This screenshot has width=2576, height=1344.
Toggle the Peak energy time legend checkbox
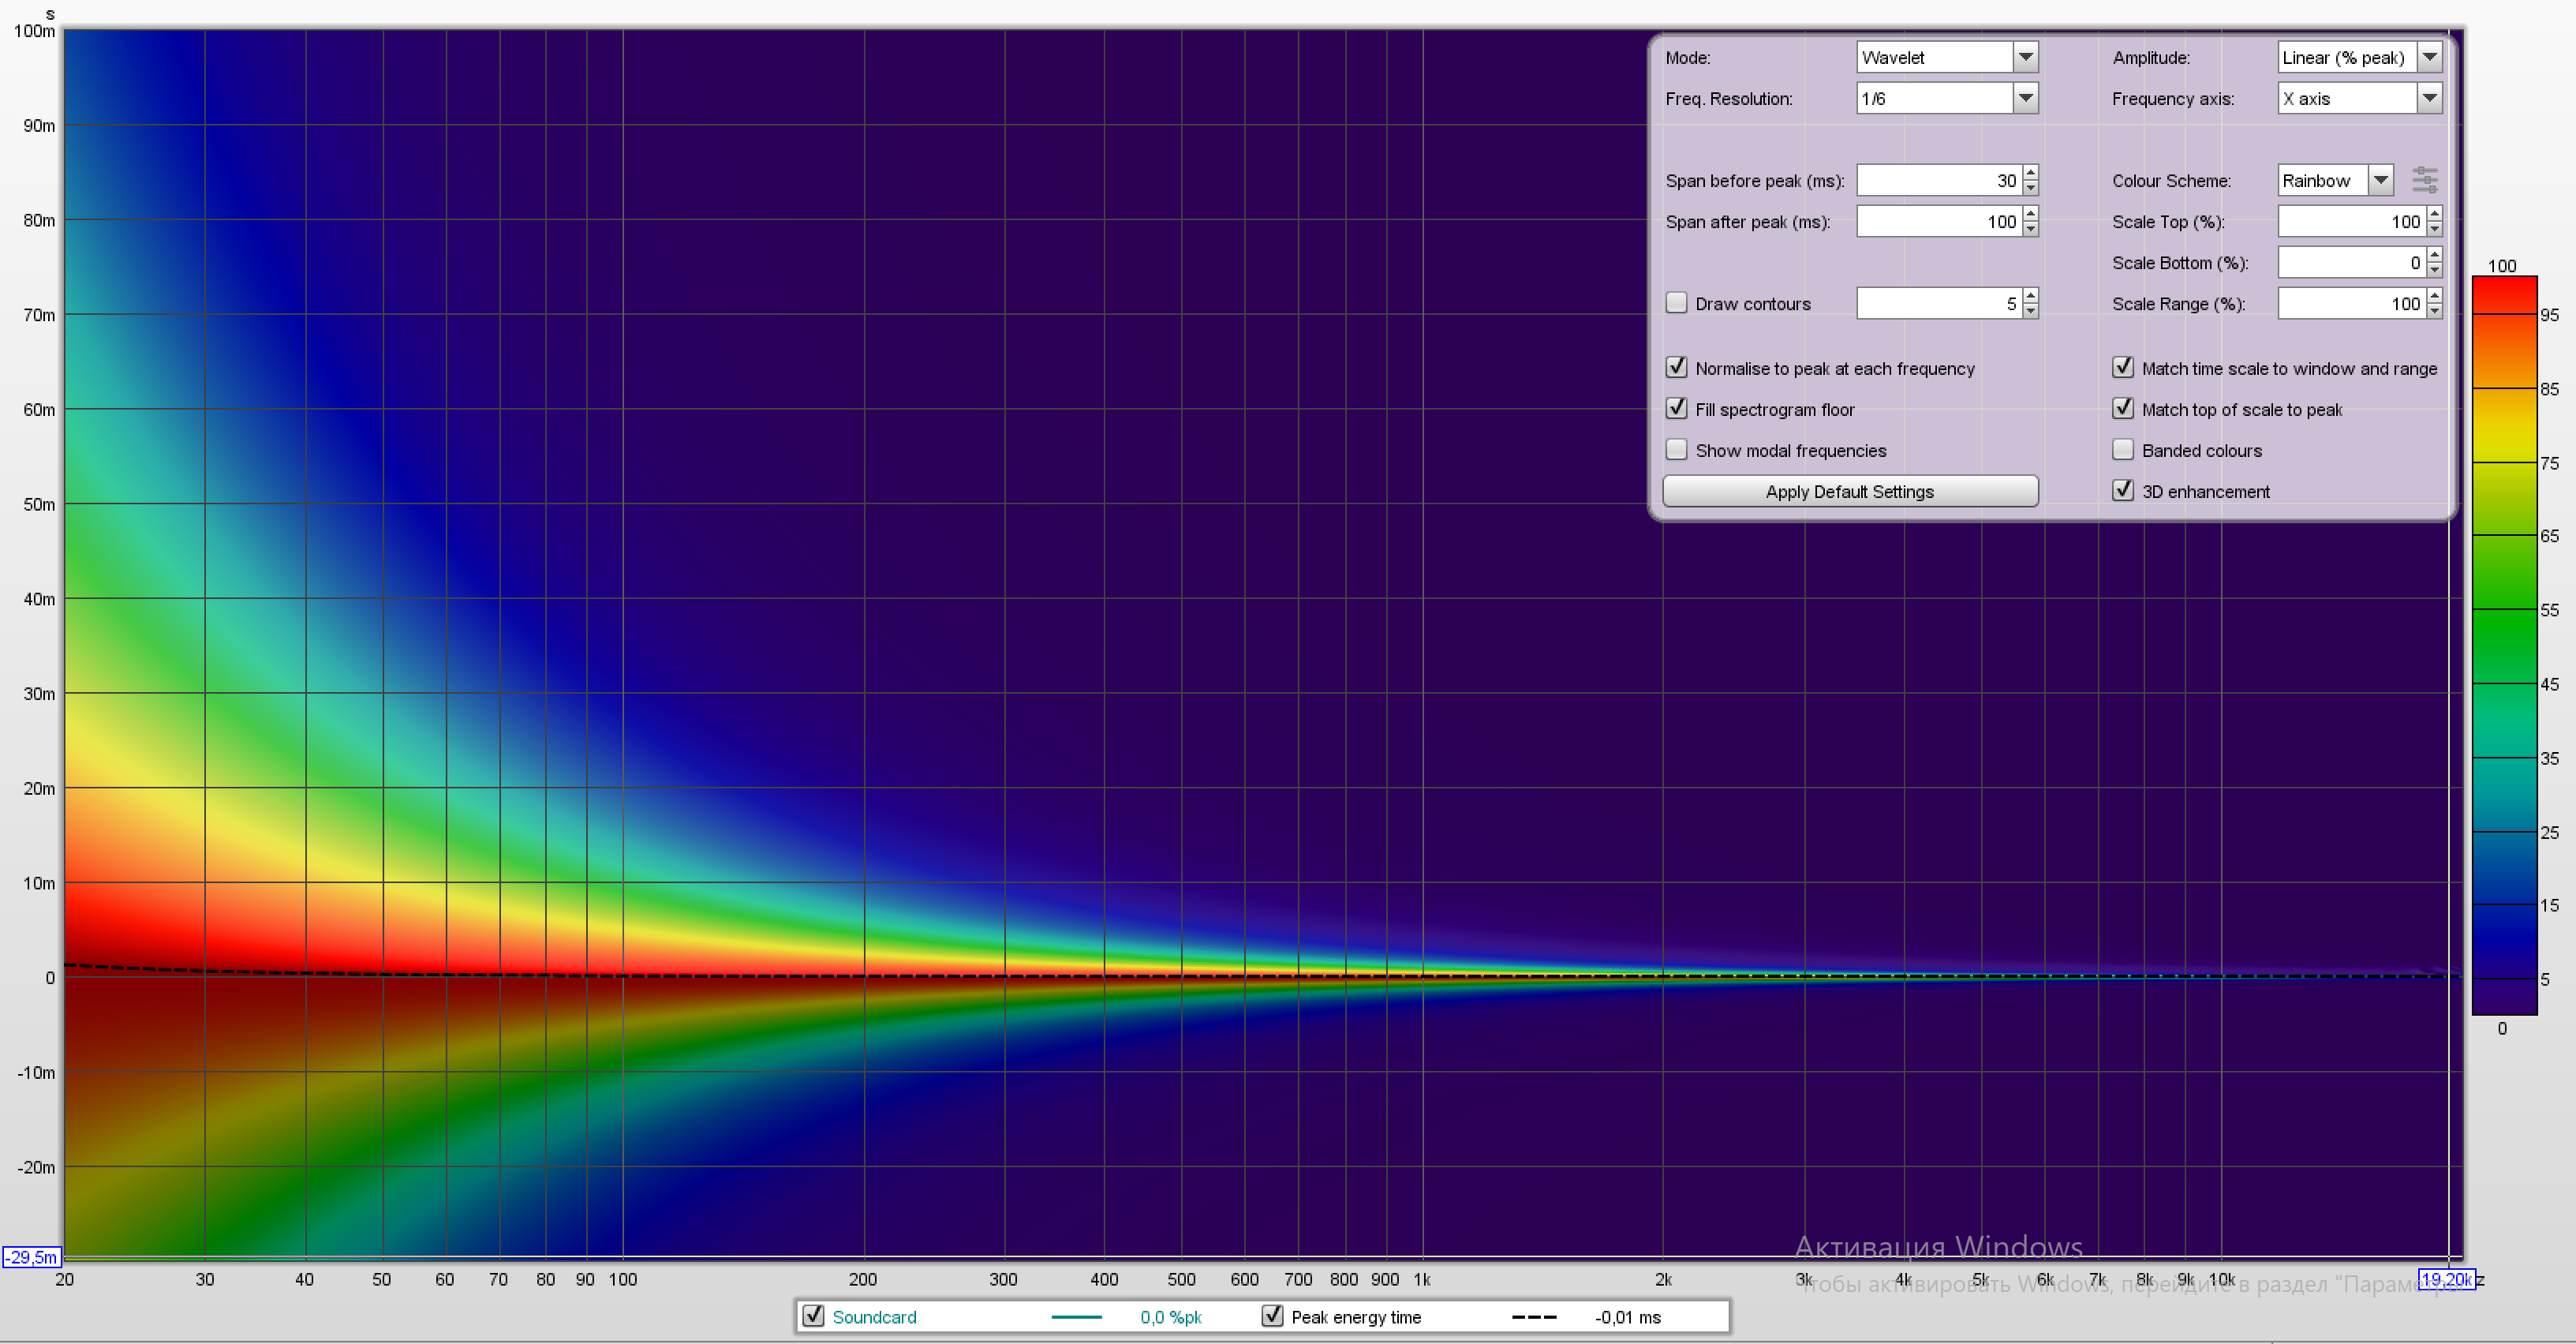coord(1272,1316)
